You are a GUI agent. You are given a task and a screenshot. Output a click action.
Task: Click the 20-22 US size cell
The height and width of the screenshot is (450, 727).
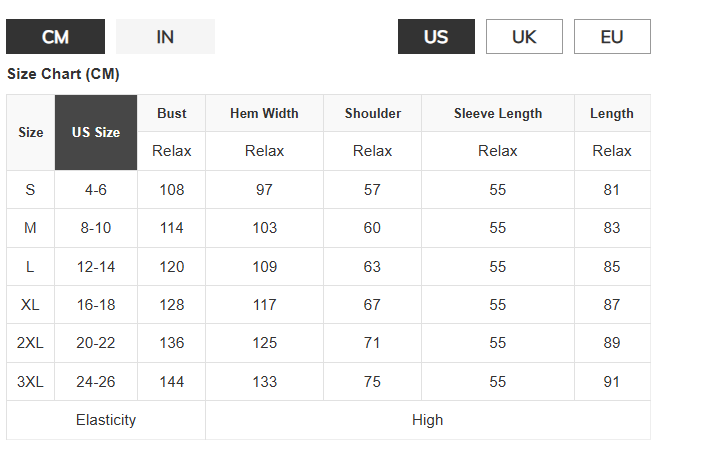point(96,343)
